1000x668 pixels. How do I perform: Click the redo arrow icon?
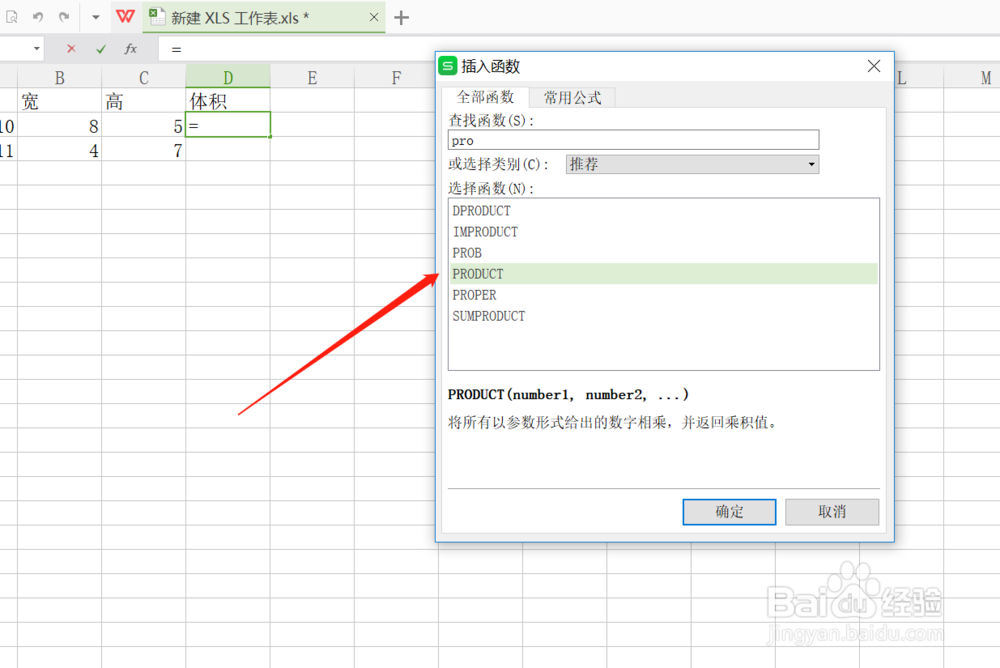tap(64, 17)
